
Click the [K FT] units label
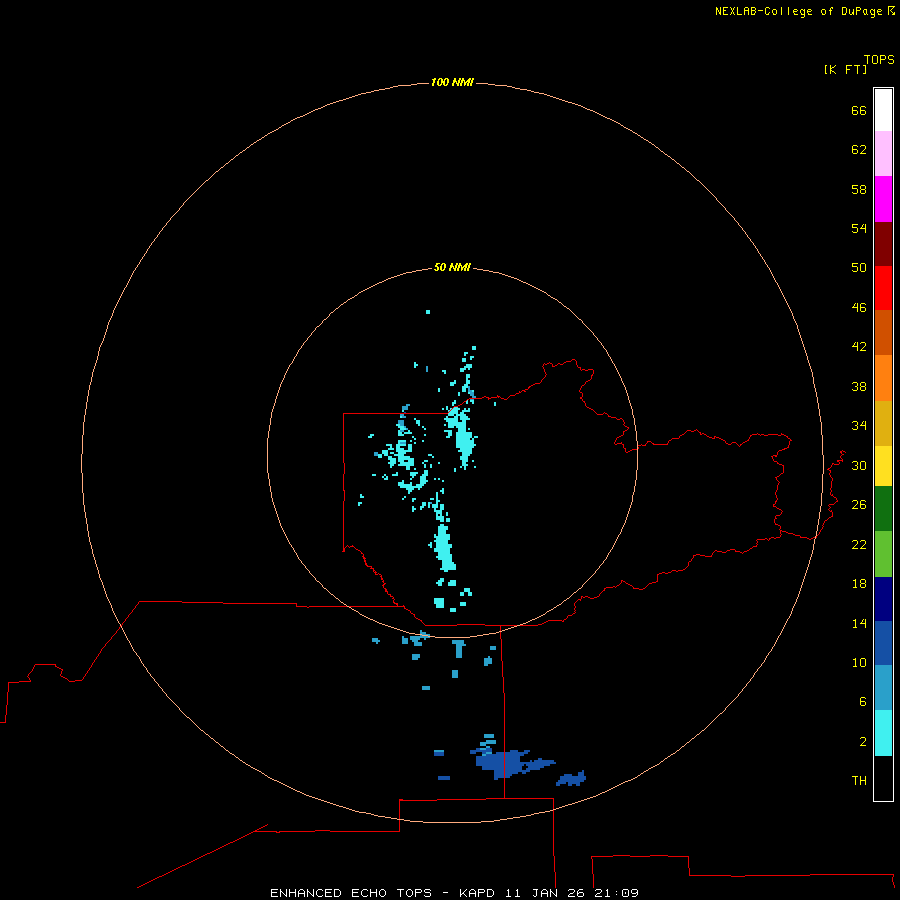(845, 69)
